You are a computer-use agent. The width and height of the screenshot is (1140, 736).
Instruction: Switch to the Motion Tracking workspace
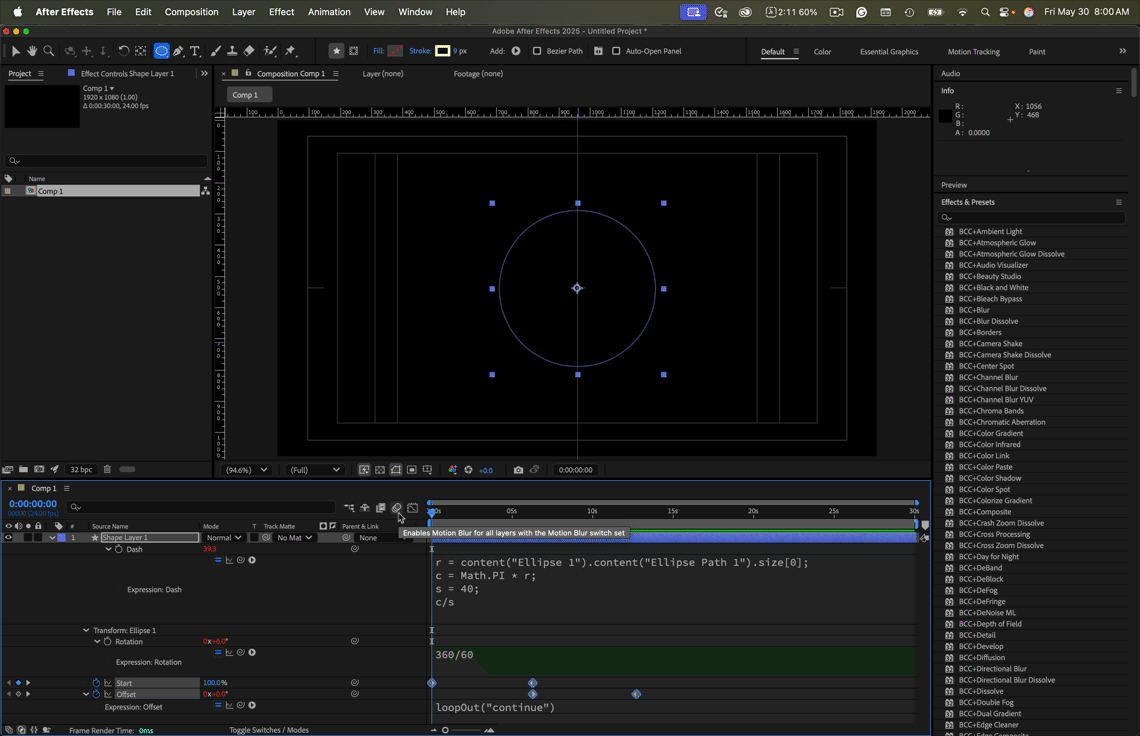(x=973, y=52)
